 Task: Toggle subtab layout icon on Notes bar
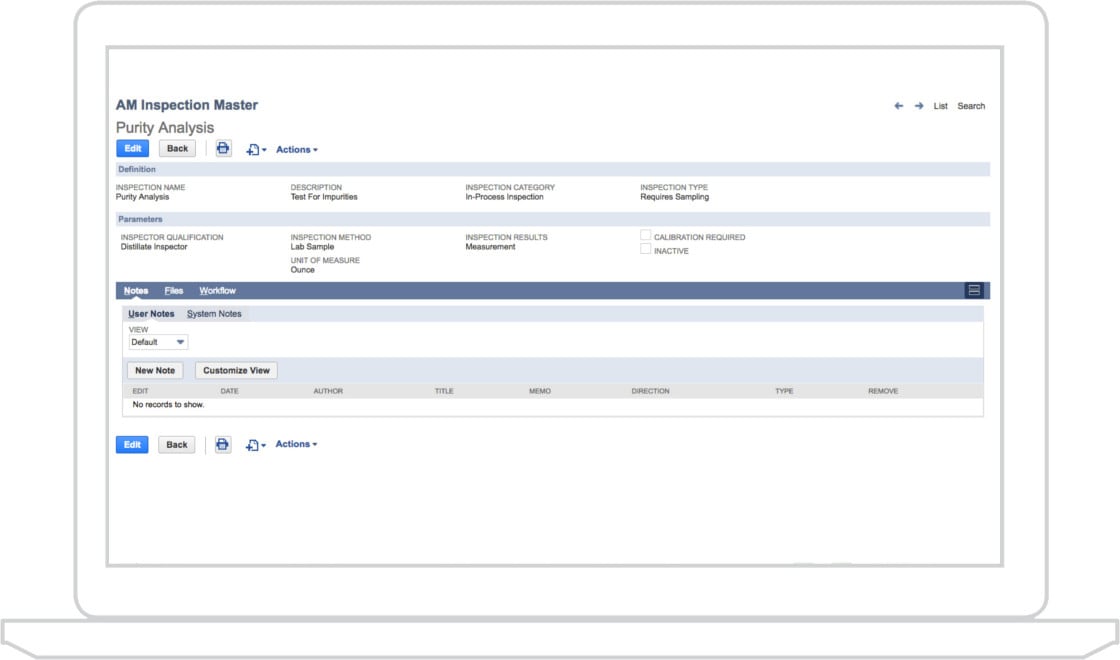click(974, 290)
